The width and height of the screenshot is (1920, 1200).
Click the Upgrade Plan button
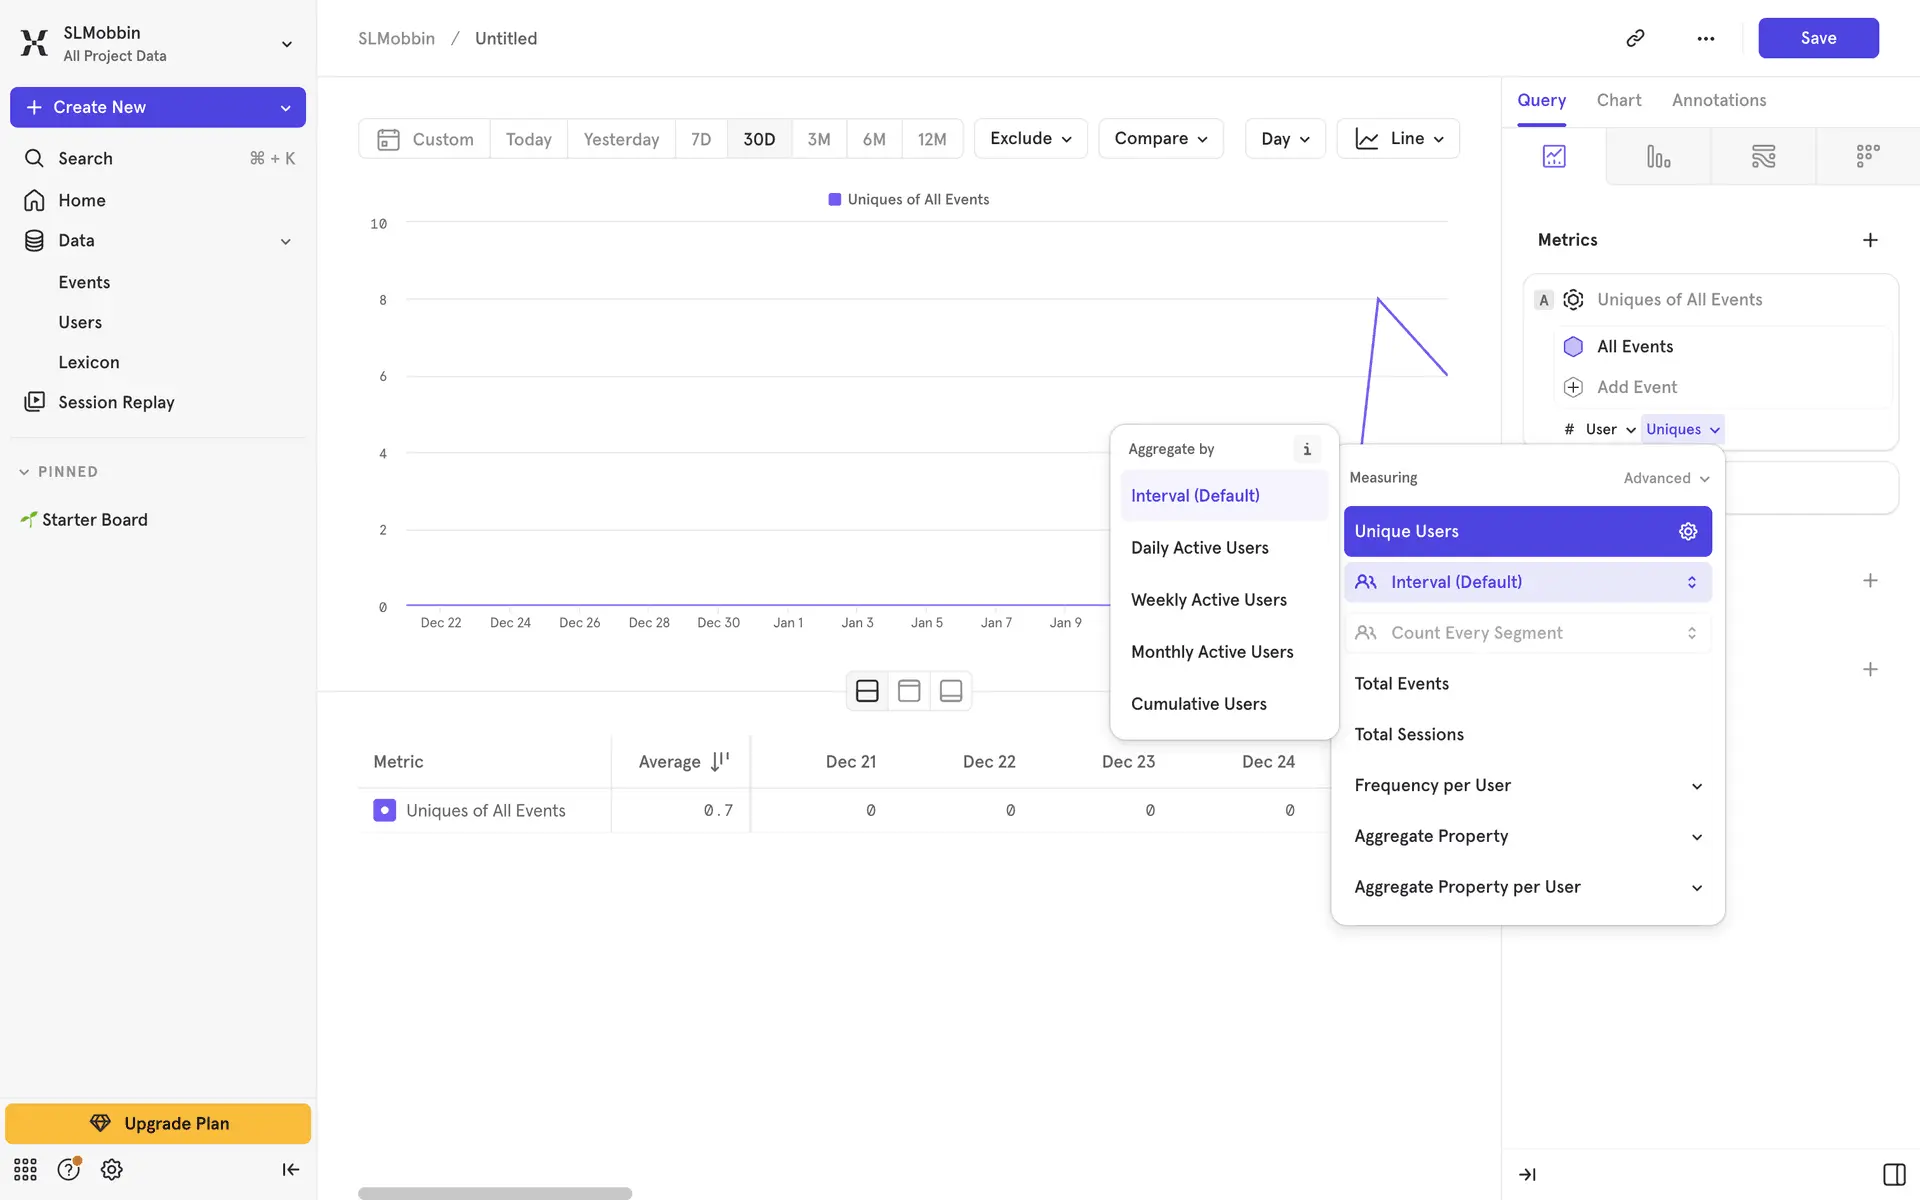tap(158, 1123)
